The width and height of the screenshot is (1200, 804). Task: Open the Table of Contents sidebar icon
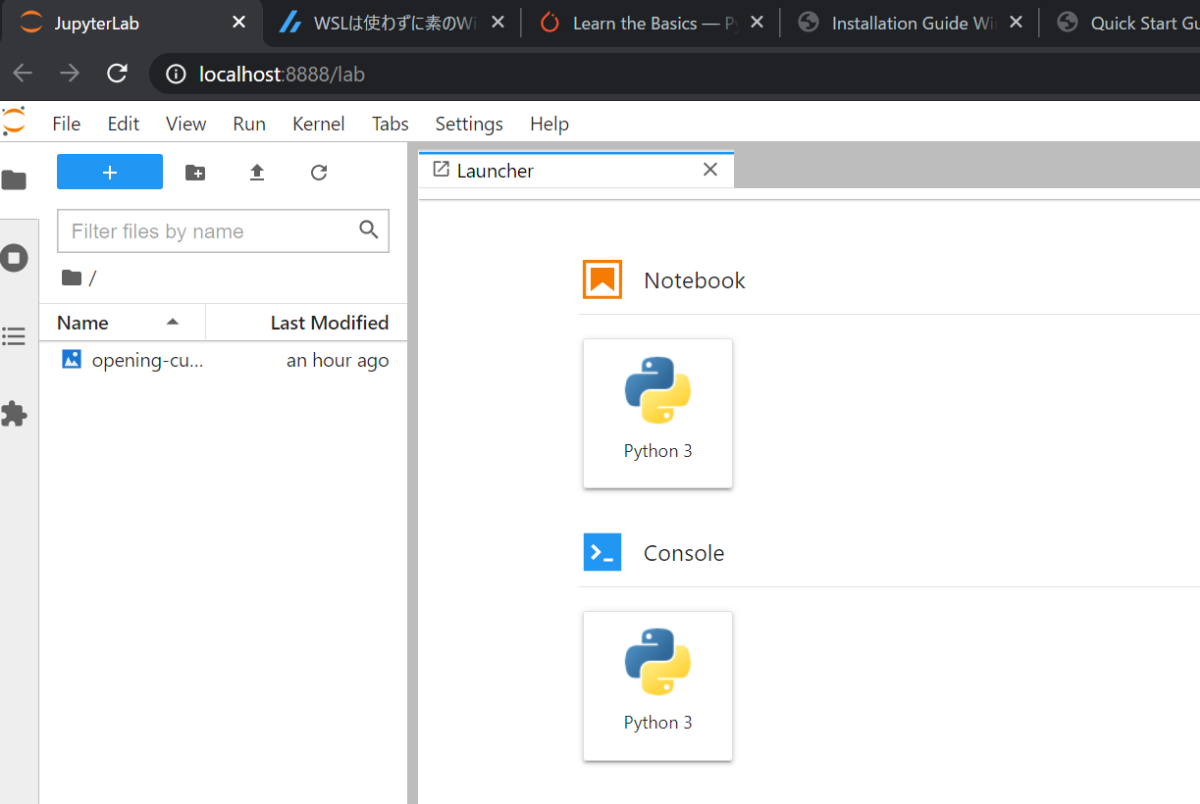pos(14,336)
